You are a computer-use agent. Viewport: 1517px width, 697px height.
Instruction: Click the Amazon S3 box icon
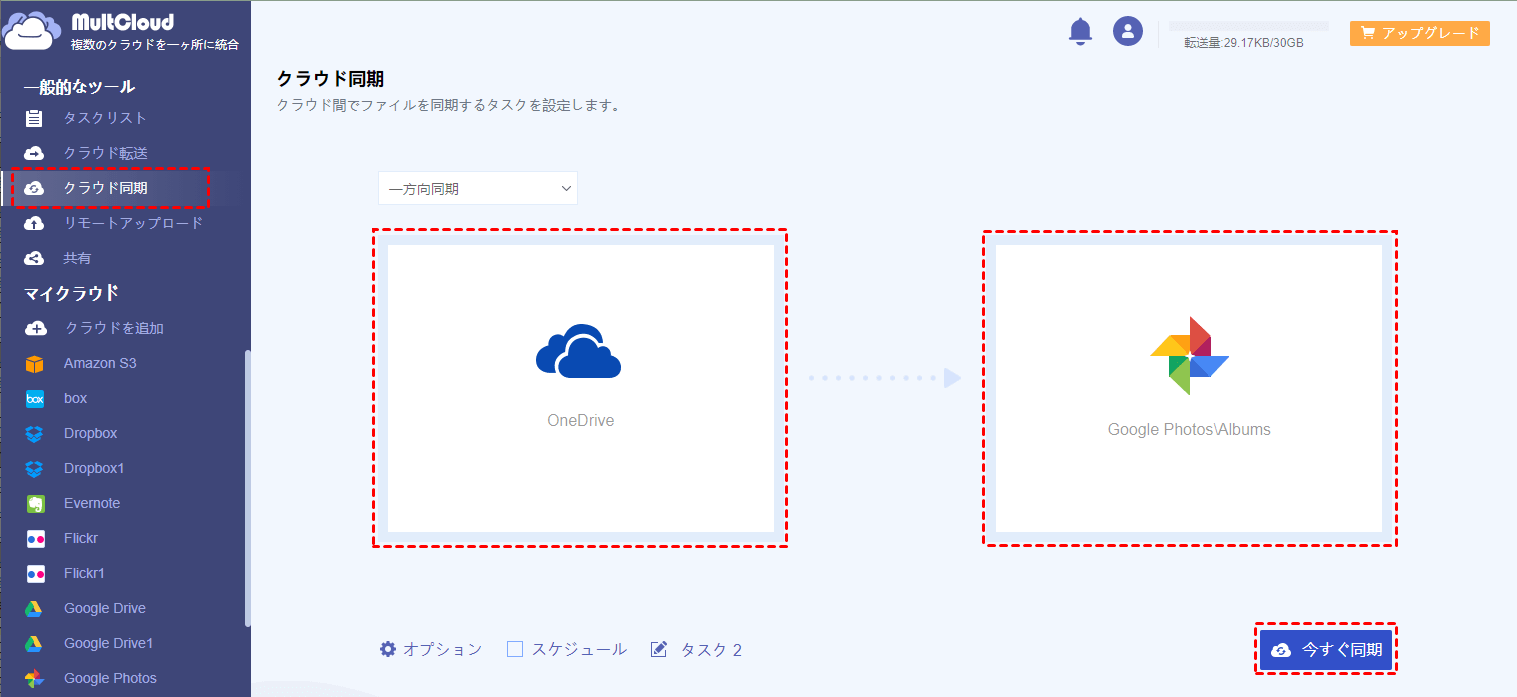[x=34, y=363]
